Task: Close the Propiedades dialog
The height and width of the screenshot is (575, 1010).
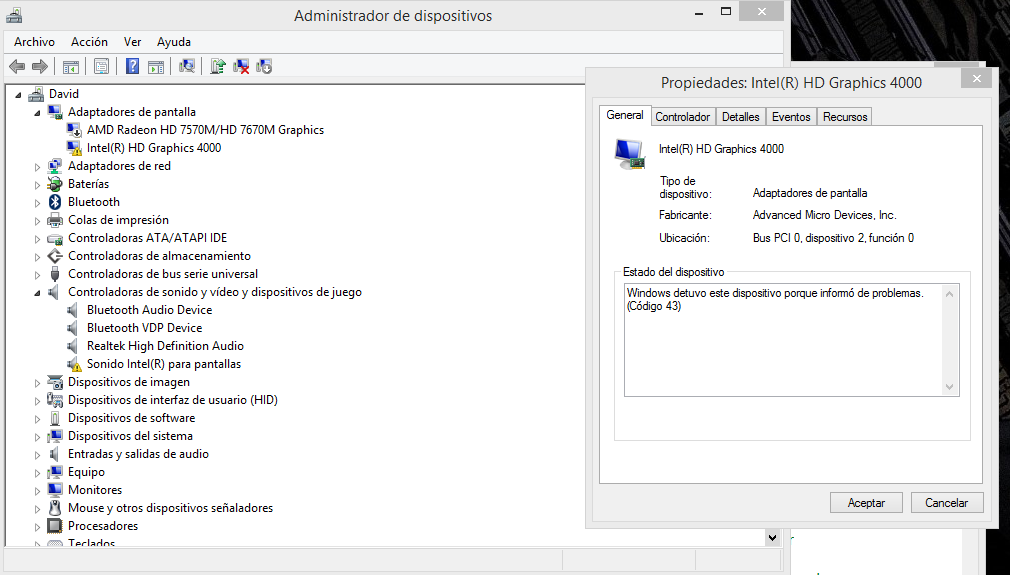Action: [x=977, y=79]
